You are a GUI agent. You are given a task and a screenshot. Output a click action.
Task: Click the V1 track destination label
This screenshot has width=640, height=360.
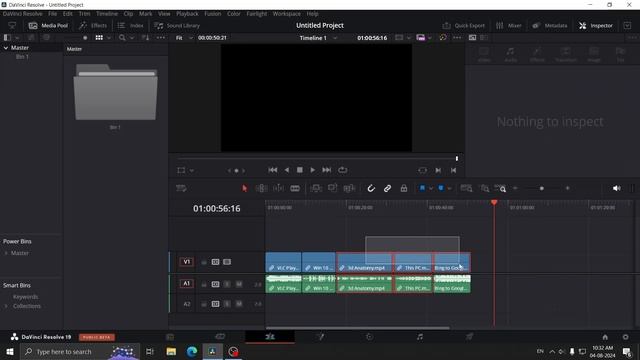coord(187,262)
